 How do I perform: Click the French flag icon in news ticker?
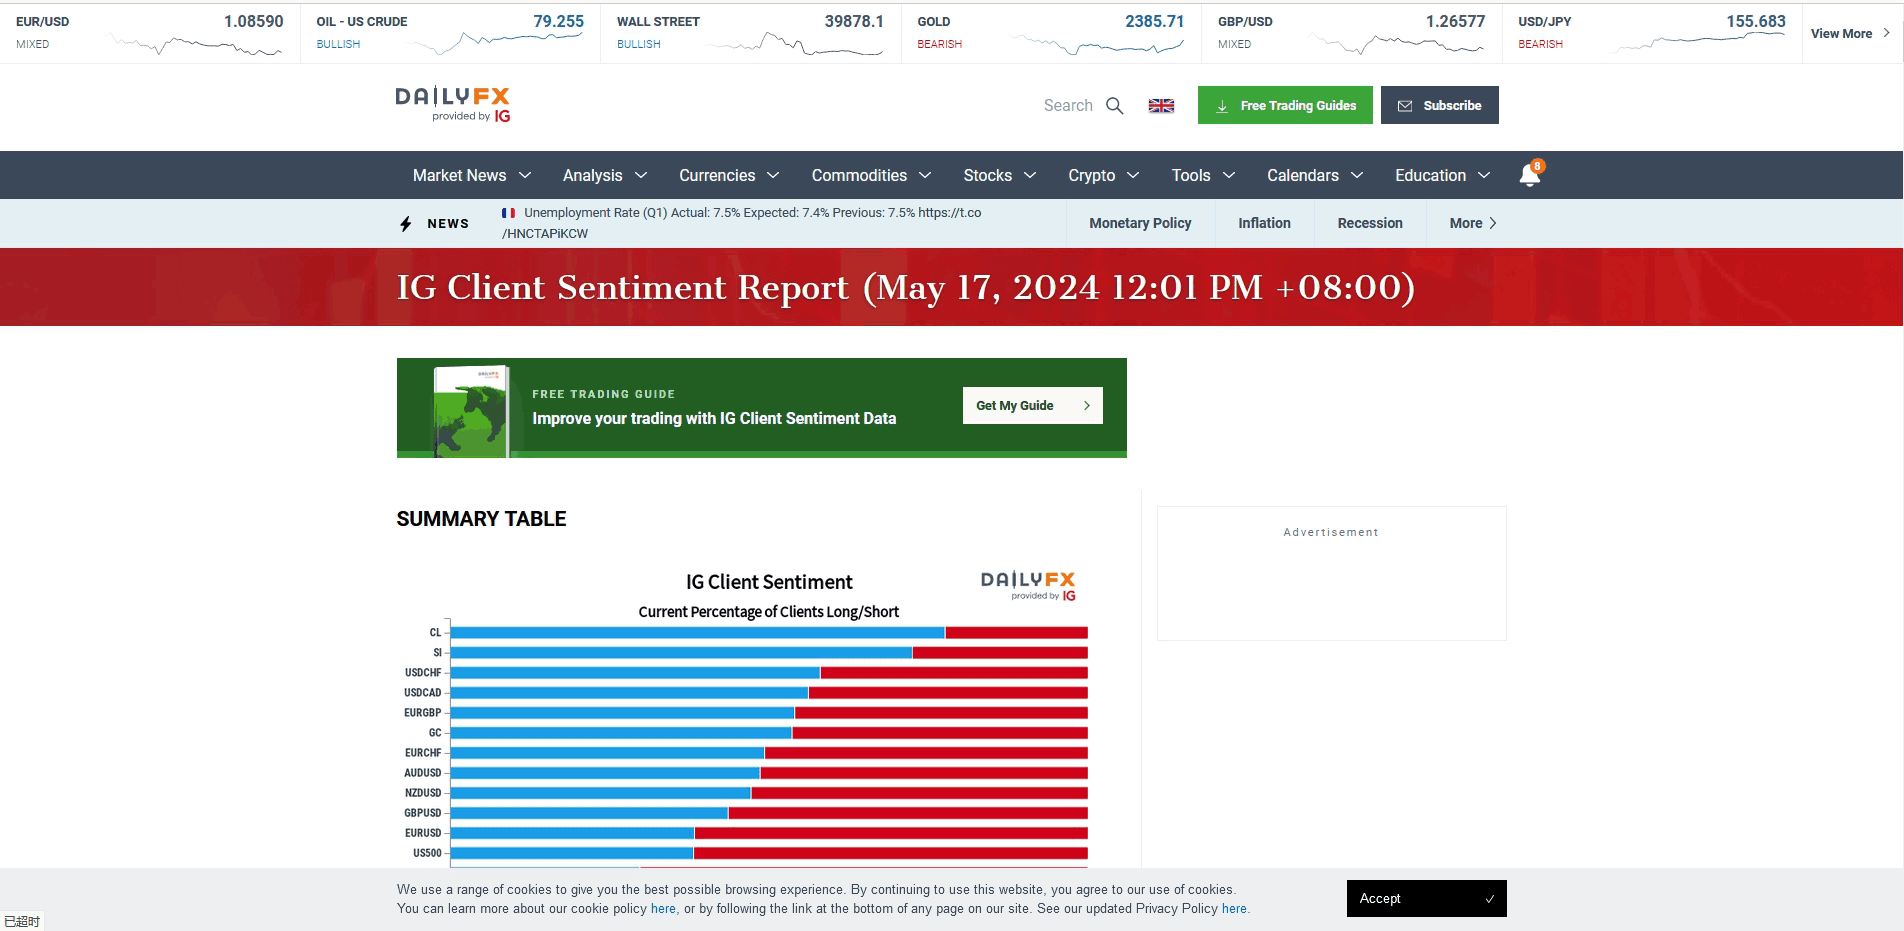coord(508,213)
